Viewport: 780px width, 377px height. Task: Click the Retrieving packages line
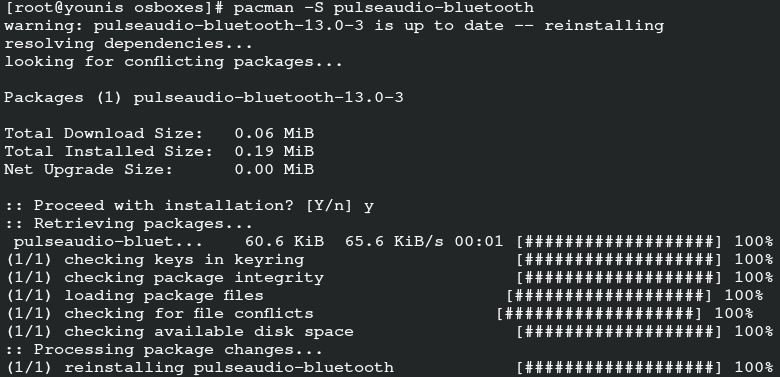click(x=129, y=223)
